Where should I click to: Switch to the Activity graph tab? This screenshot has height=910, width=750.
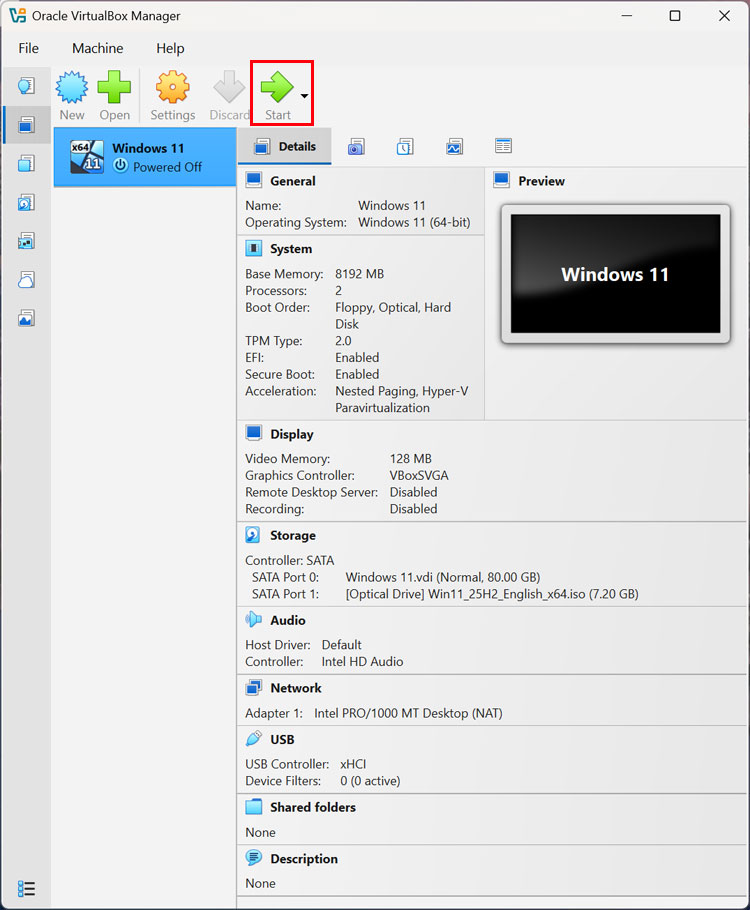click(x=455, y=147)
